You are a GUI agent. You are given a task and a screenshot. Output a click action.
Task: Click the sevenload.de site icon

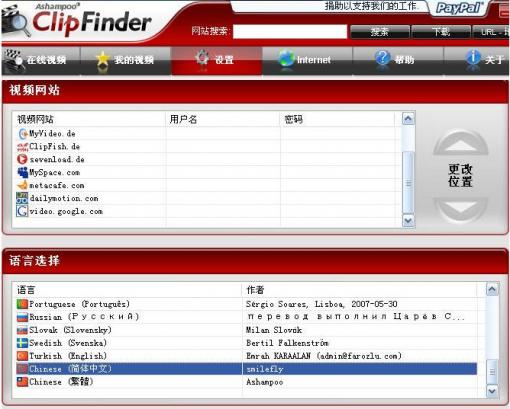pyautogui.click(x=23, y=159)
